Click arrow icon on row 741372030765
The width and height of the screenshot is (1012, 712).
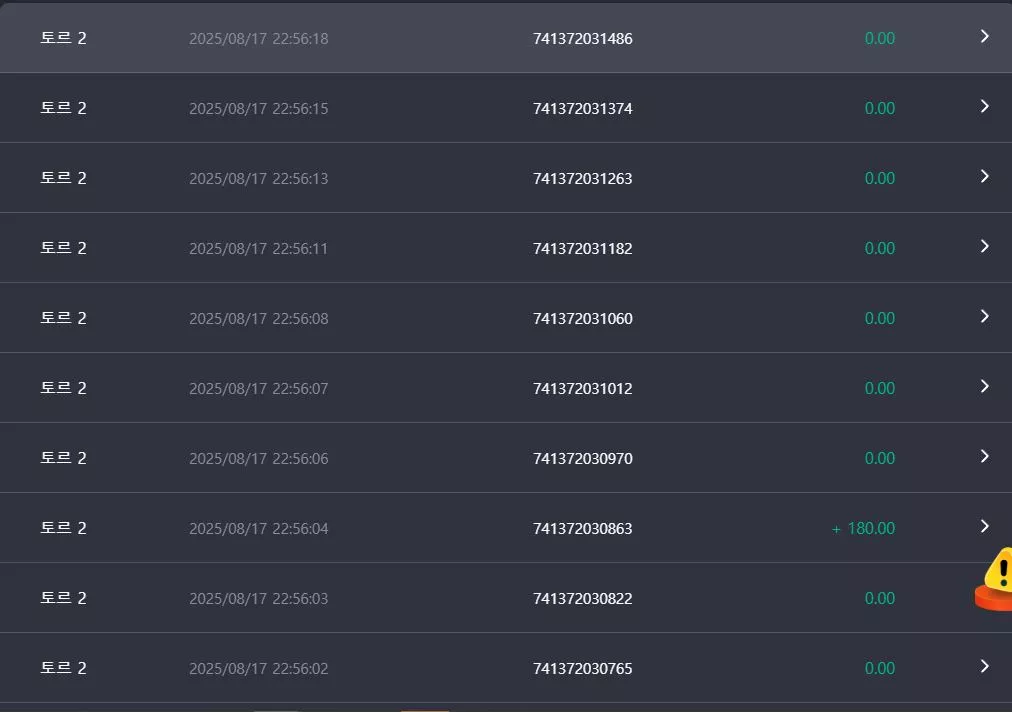coord(984,667)
